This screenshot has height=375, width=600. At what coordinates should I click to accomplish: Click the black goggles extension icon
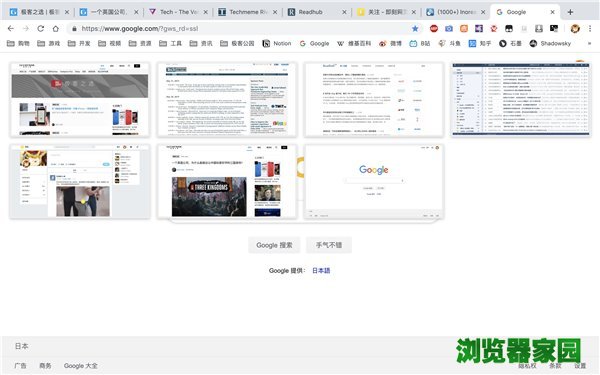coord(509,28)
